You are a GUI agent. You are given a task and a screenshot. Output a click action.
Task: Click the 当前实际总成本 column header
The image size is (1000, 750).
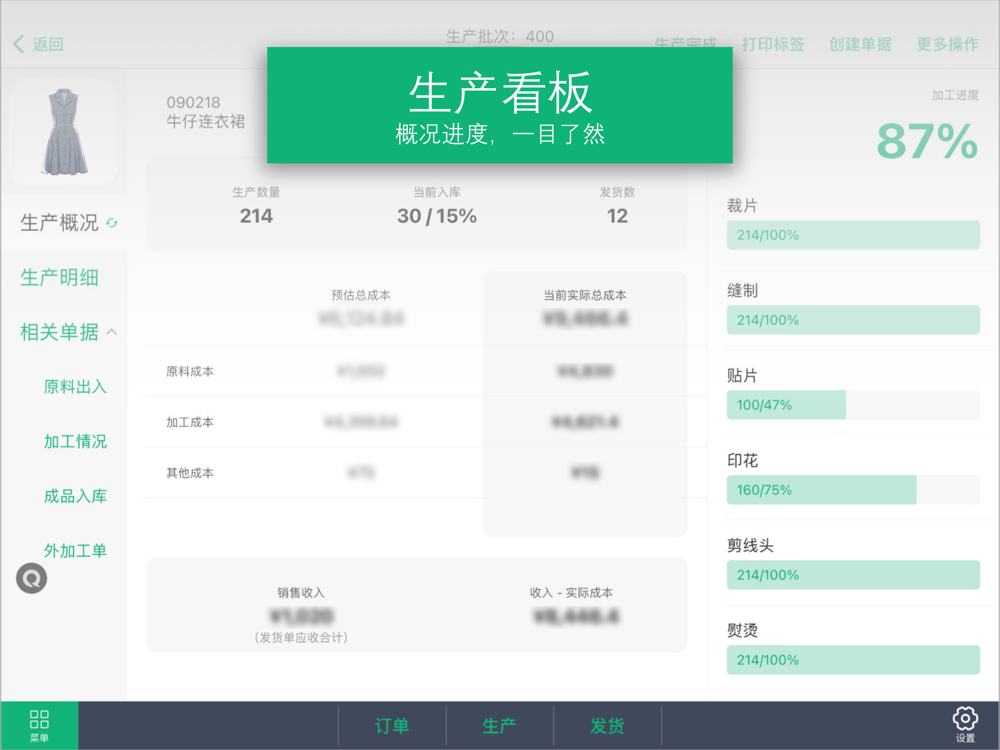[585, 295]
